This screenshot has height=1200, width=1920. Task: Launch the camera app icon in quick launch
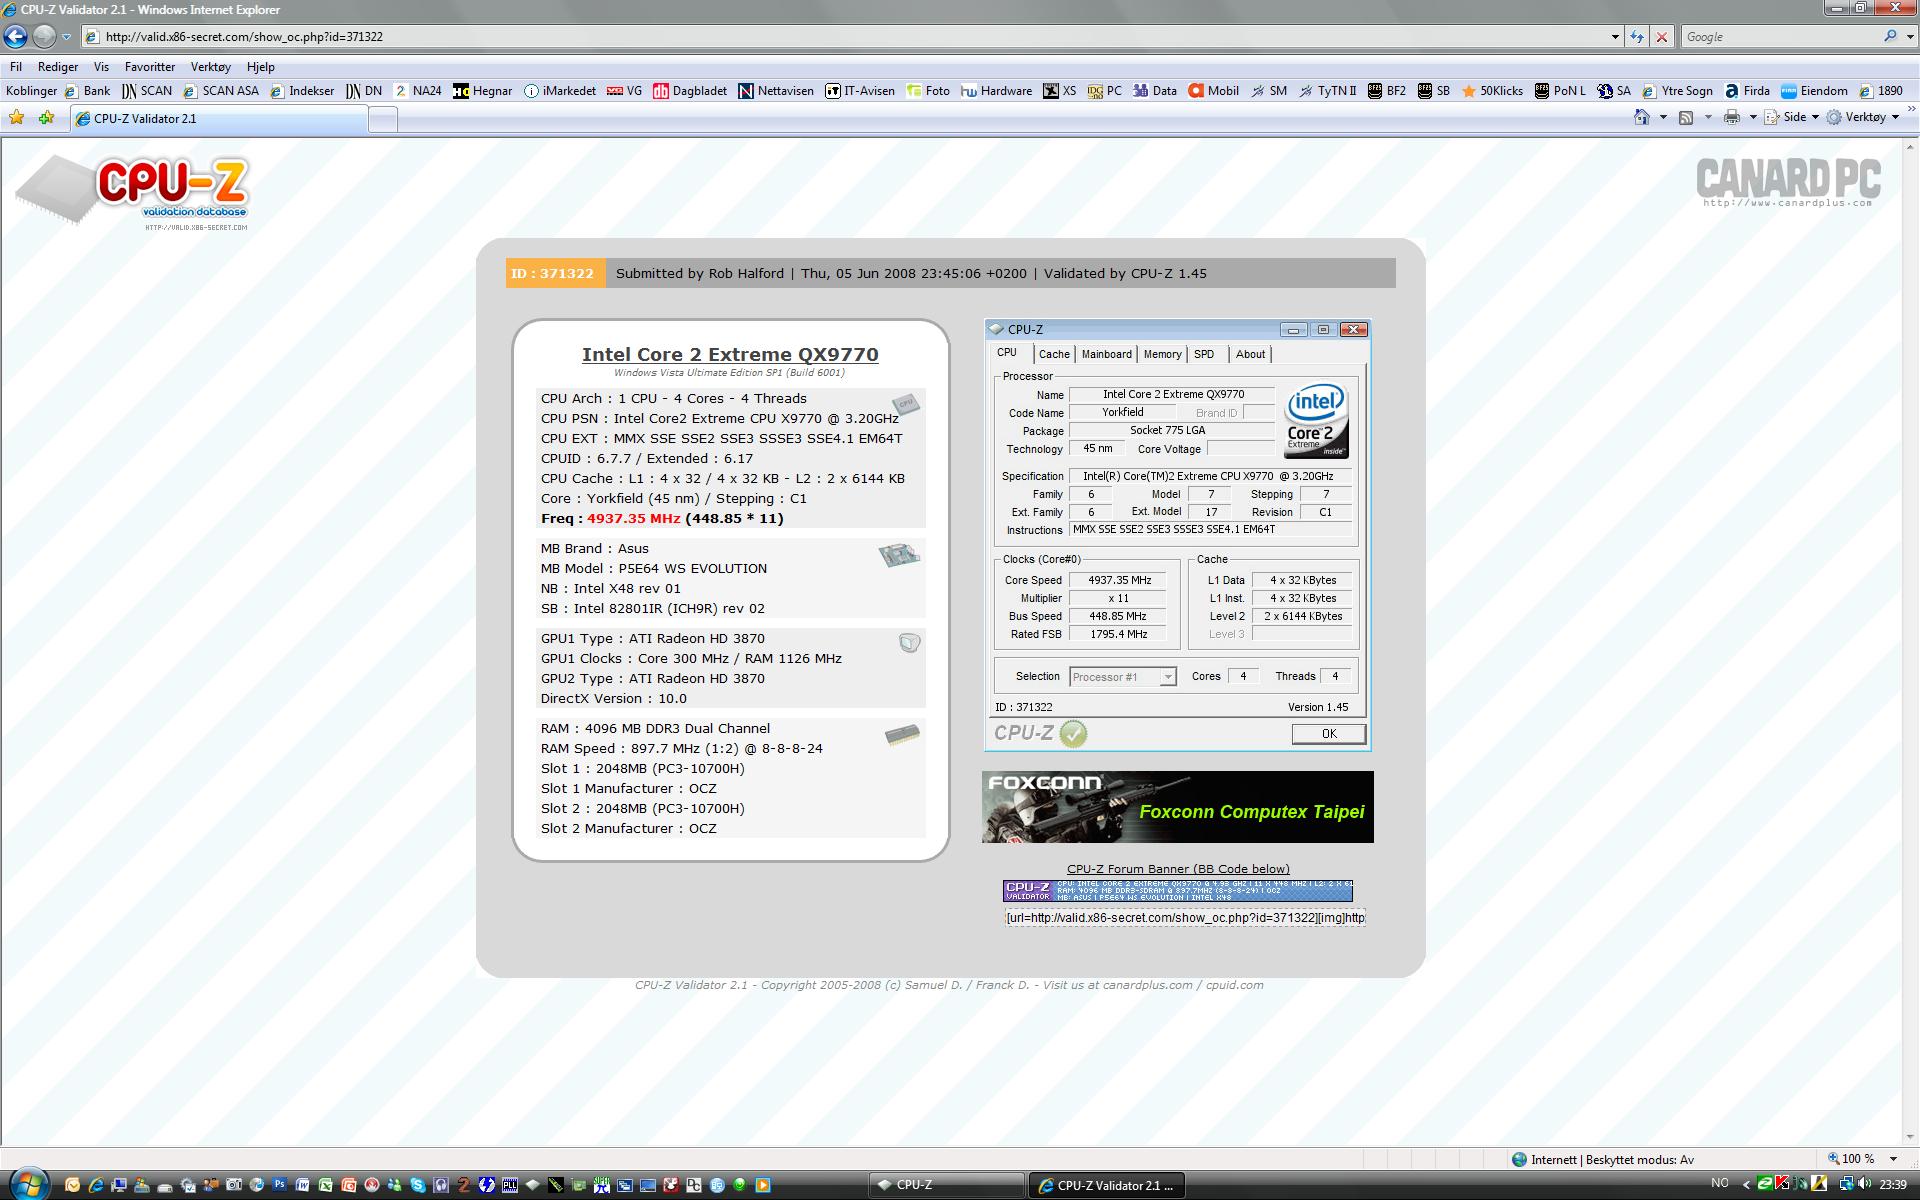pyautogui.click(x=233, y=1185)
